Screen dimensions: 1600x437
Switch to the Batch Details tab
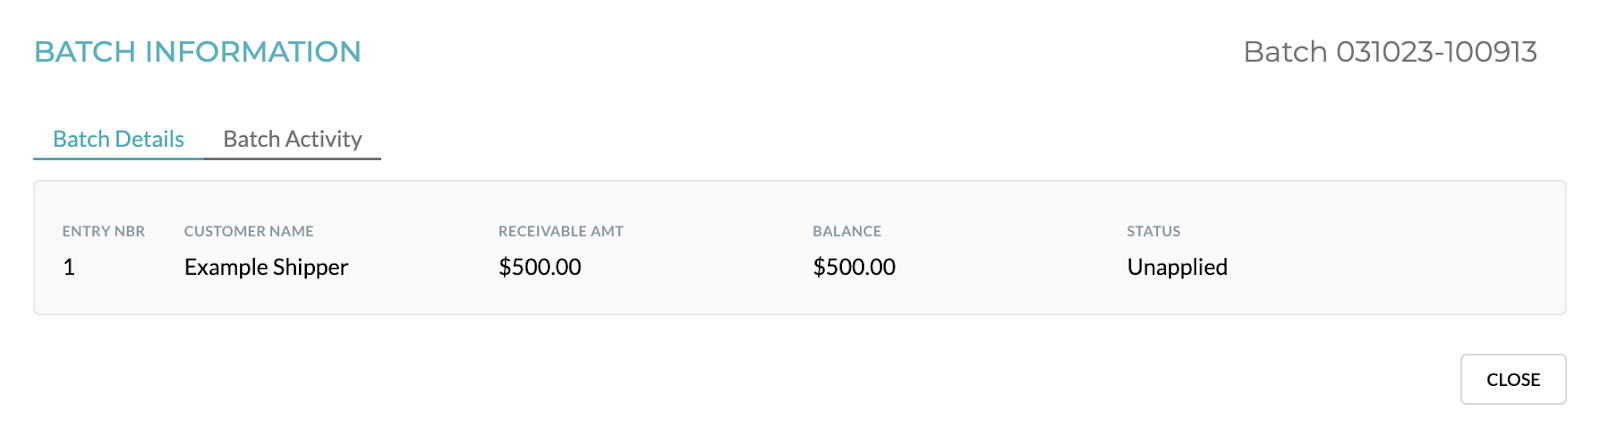coord(118,139)
